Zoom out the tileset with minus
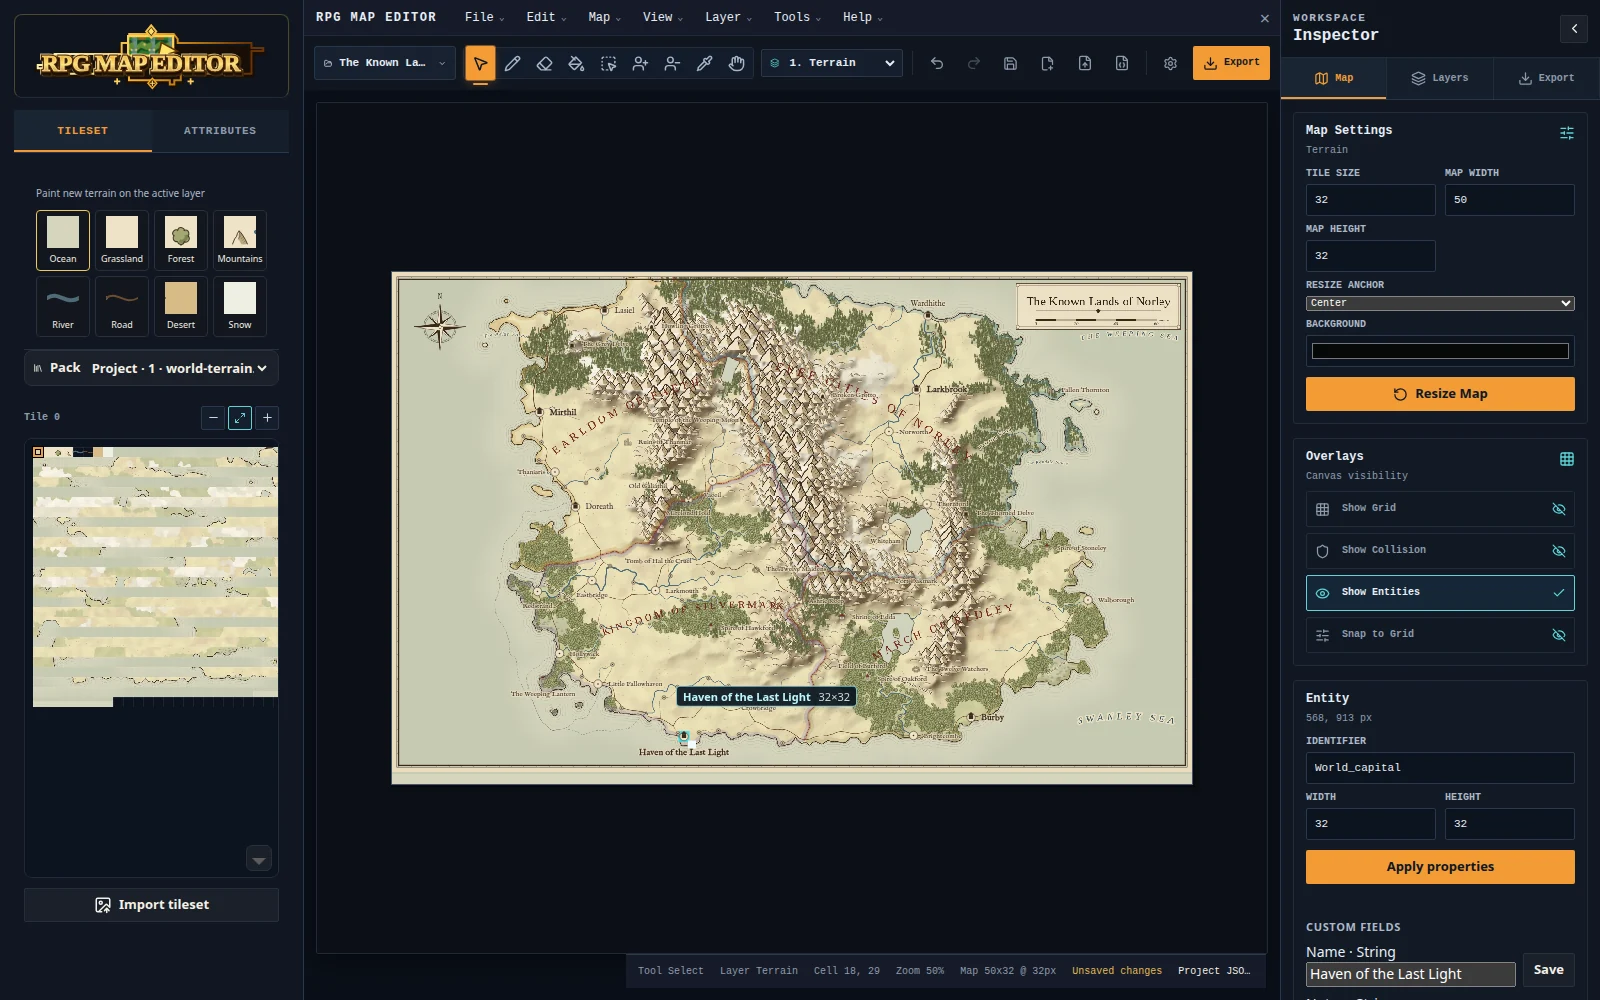This screenshot has width=1600, height=1000. pos(213,418)
